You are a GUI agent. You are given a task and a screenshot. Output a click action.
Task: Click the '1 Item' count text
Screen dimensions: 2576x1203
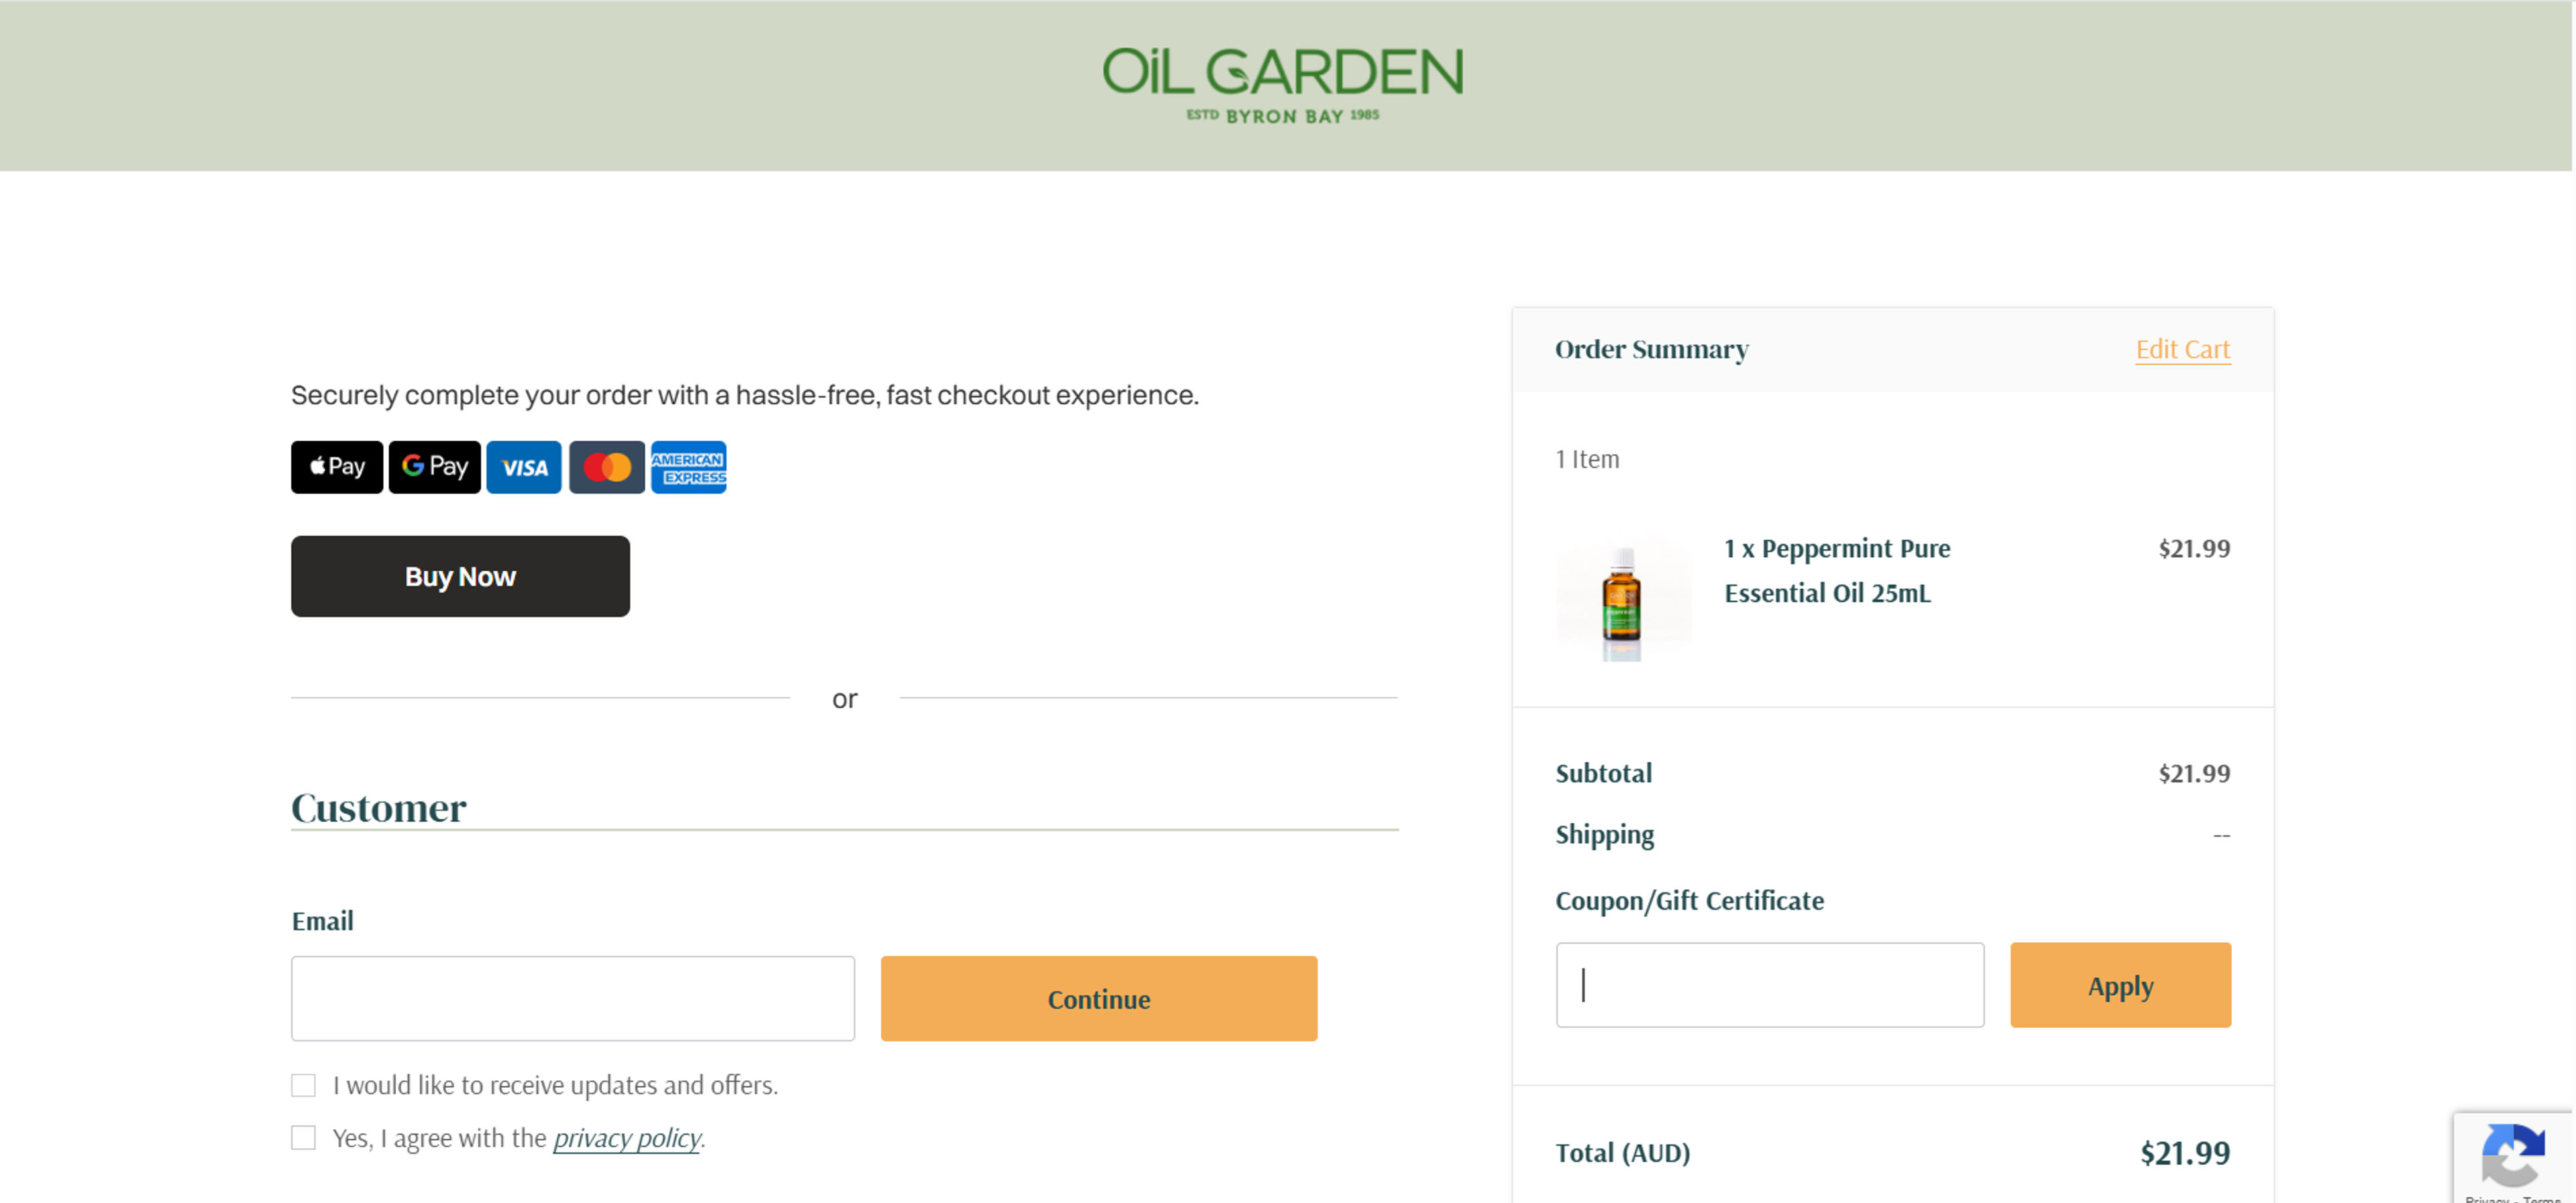1587,459
